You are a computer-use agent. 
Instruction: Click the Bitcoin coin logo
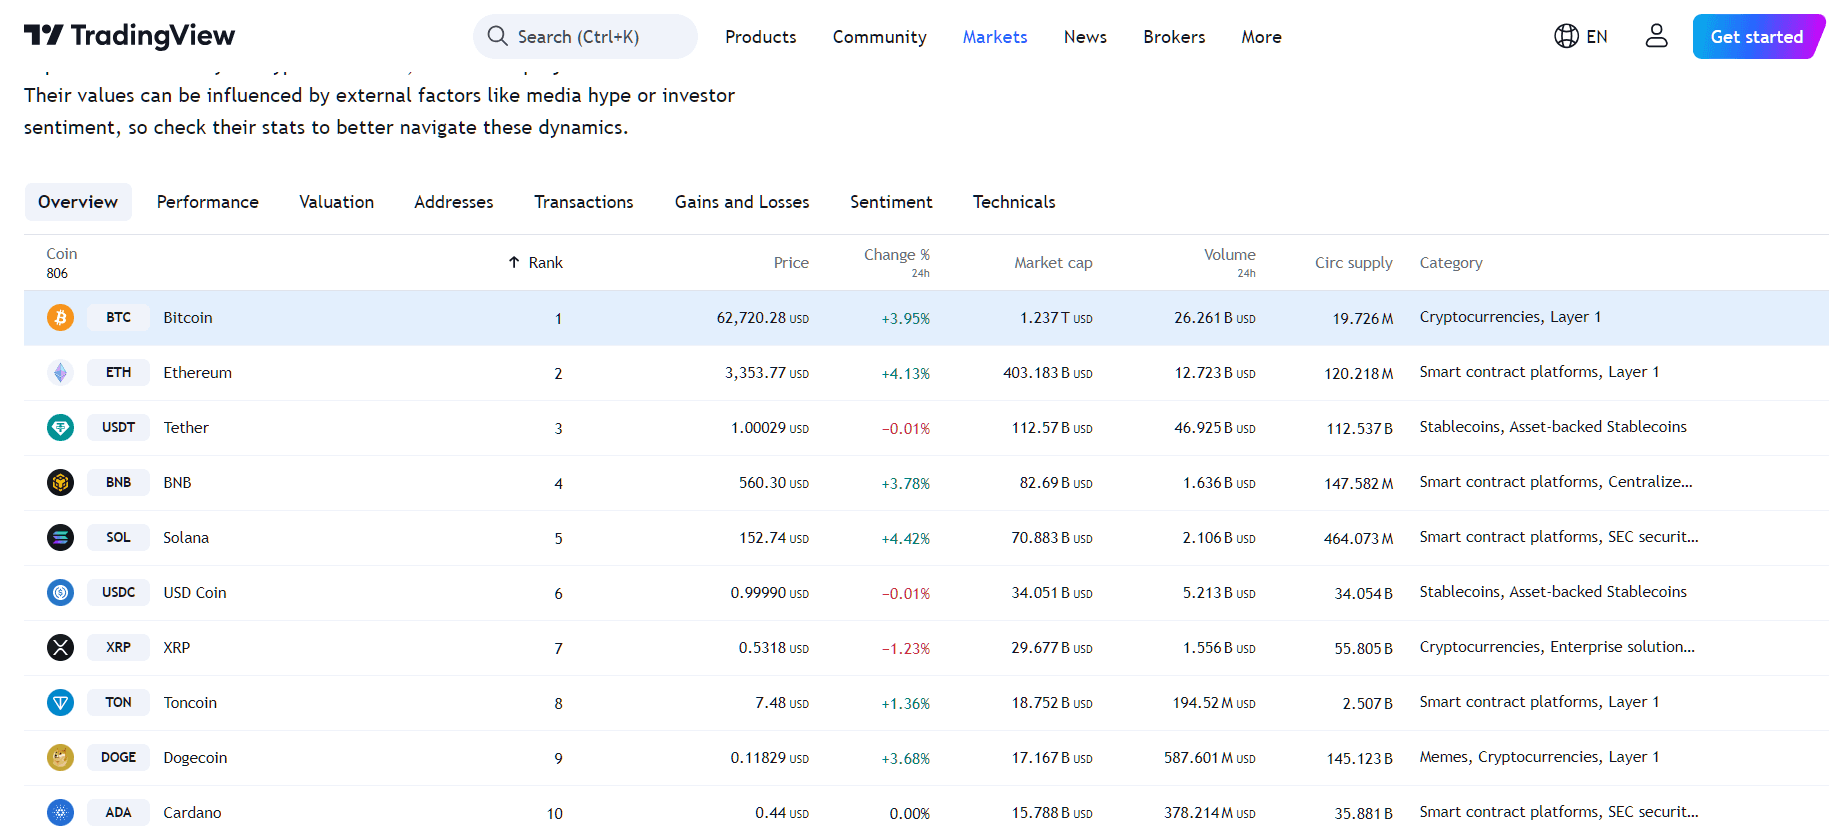(60, 318)
